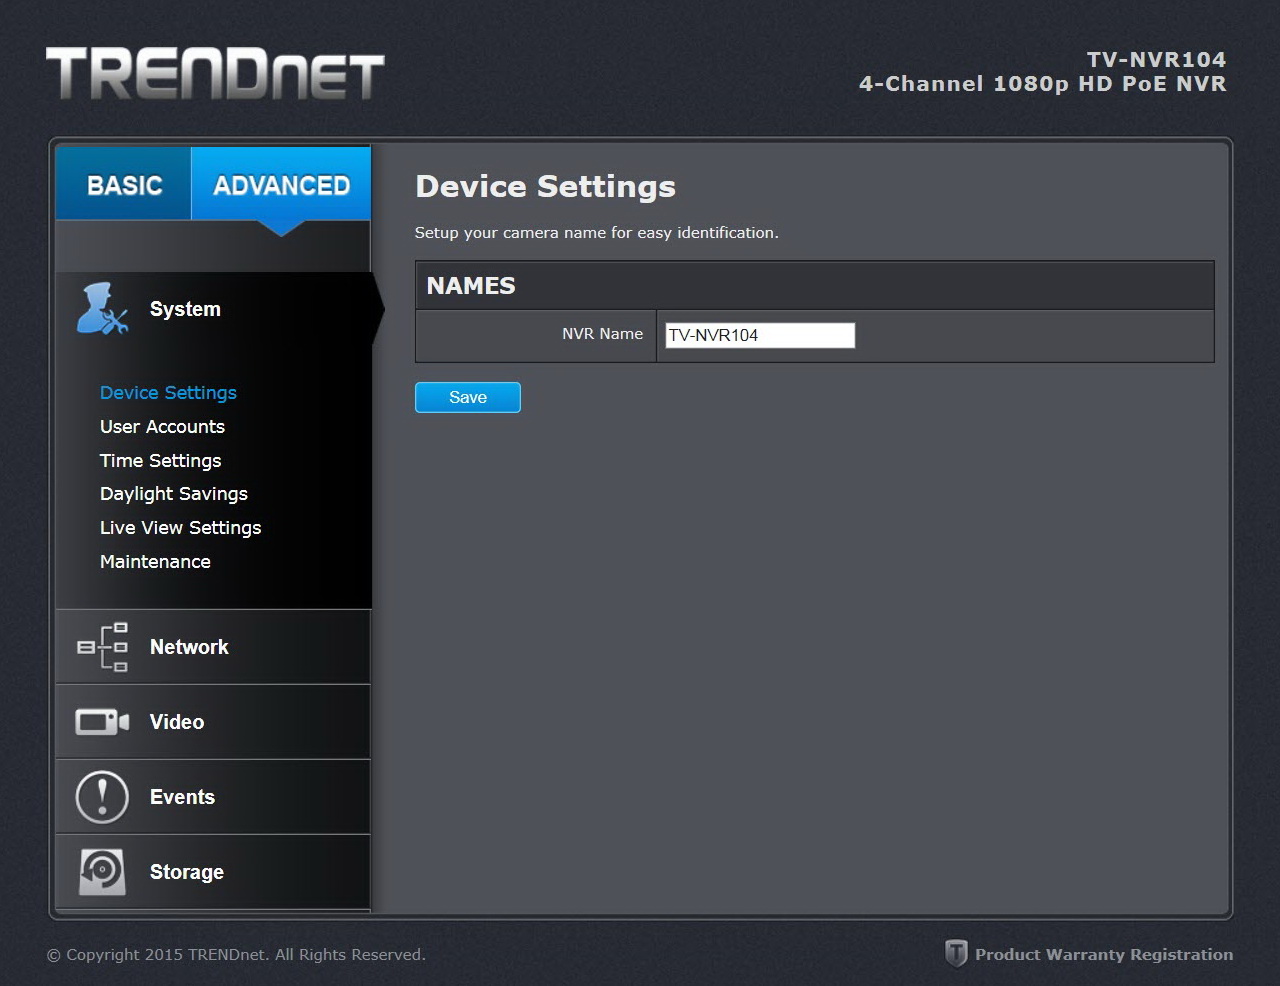Click the NAMES section header
Screen dimensions: 1280x986
pos(815,286)
